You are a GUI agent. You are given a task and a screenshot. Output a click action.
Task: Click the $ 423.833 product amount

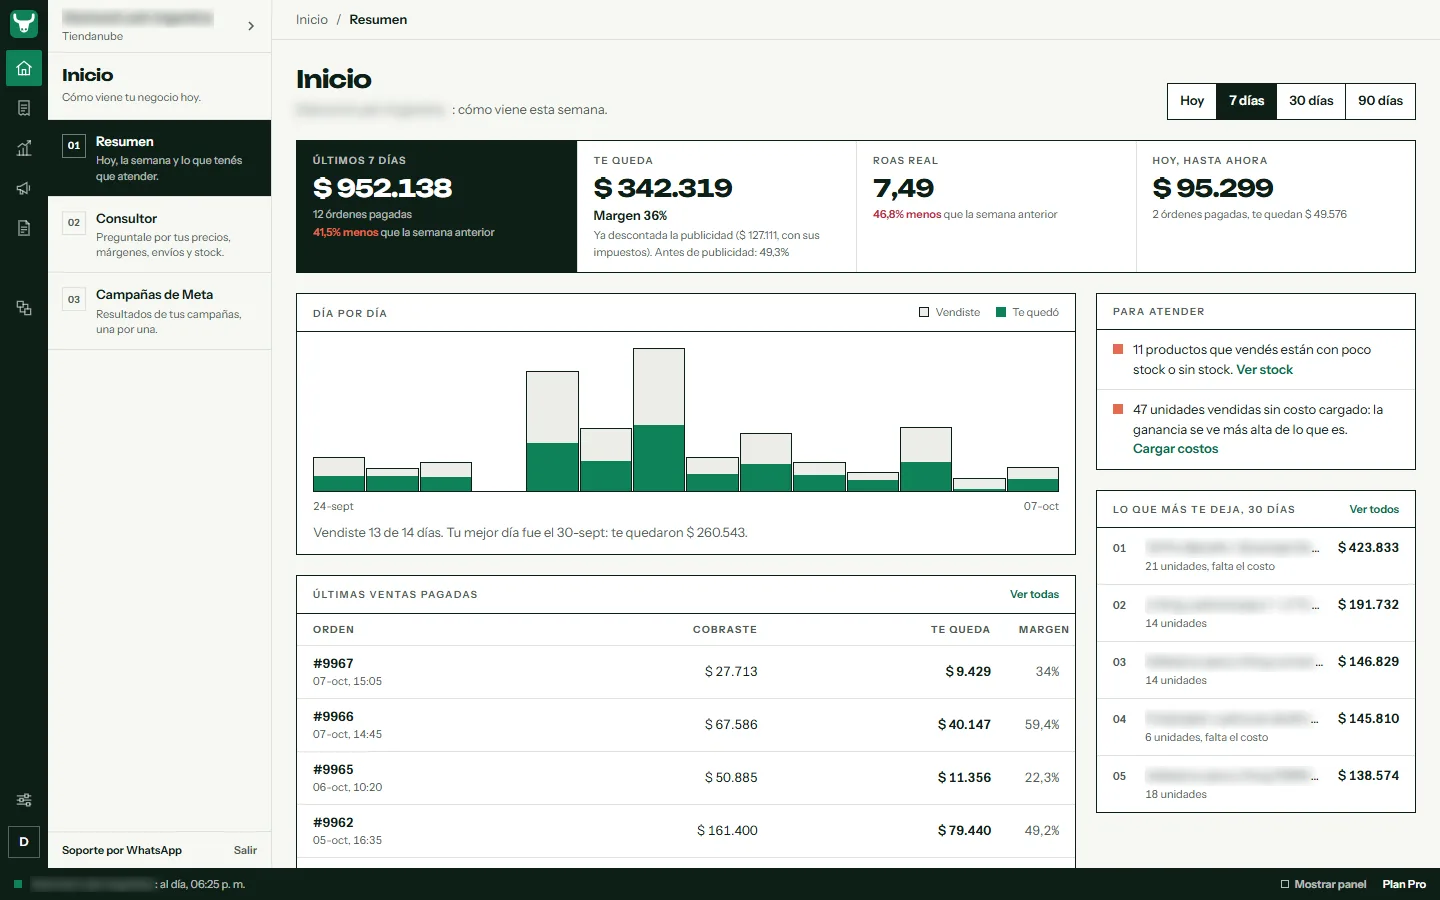click(1368, 548)
